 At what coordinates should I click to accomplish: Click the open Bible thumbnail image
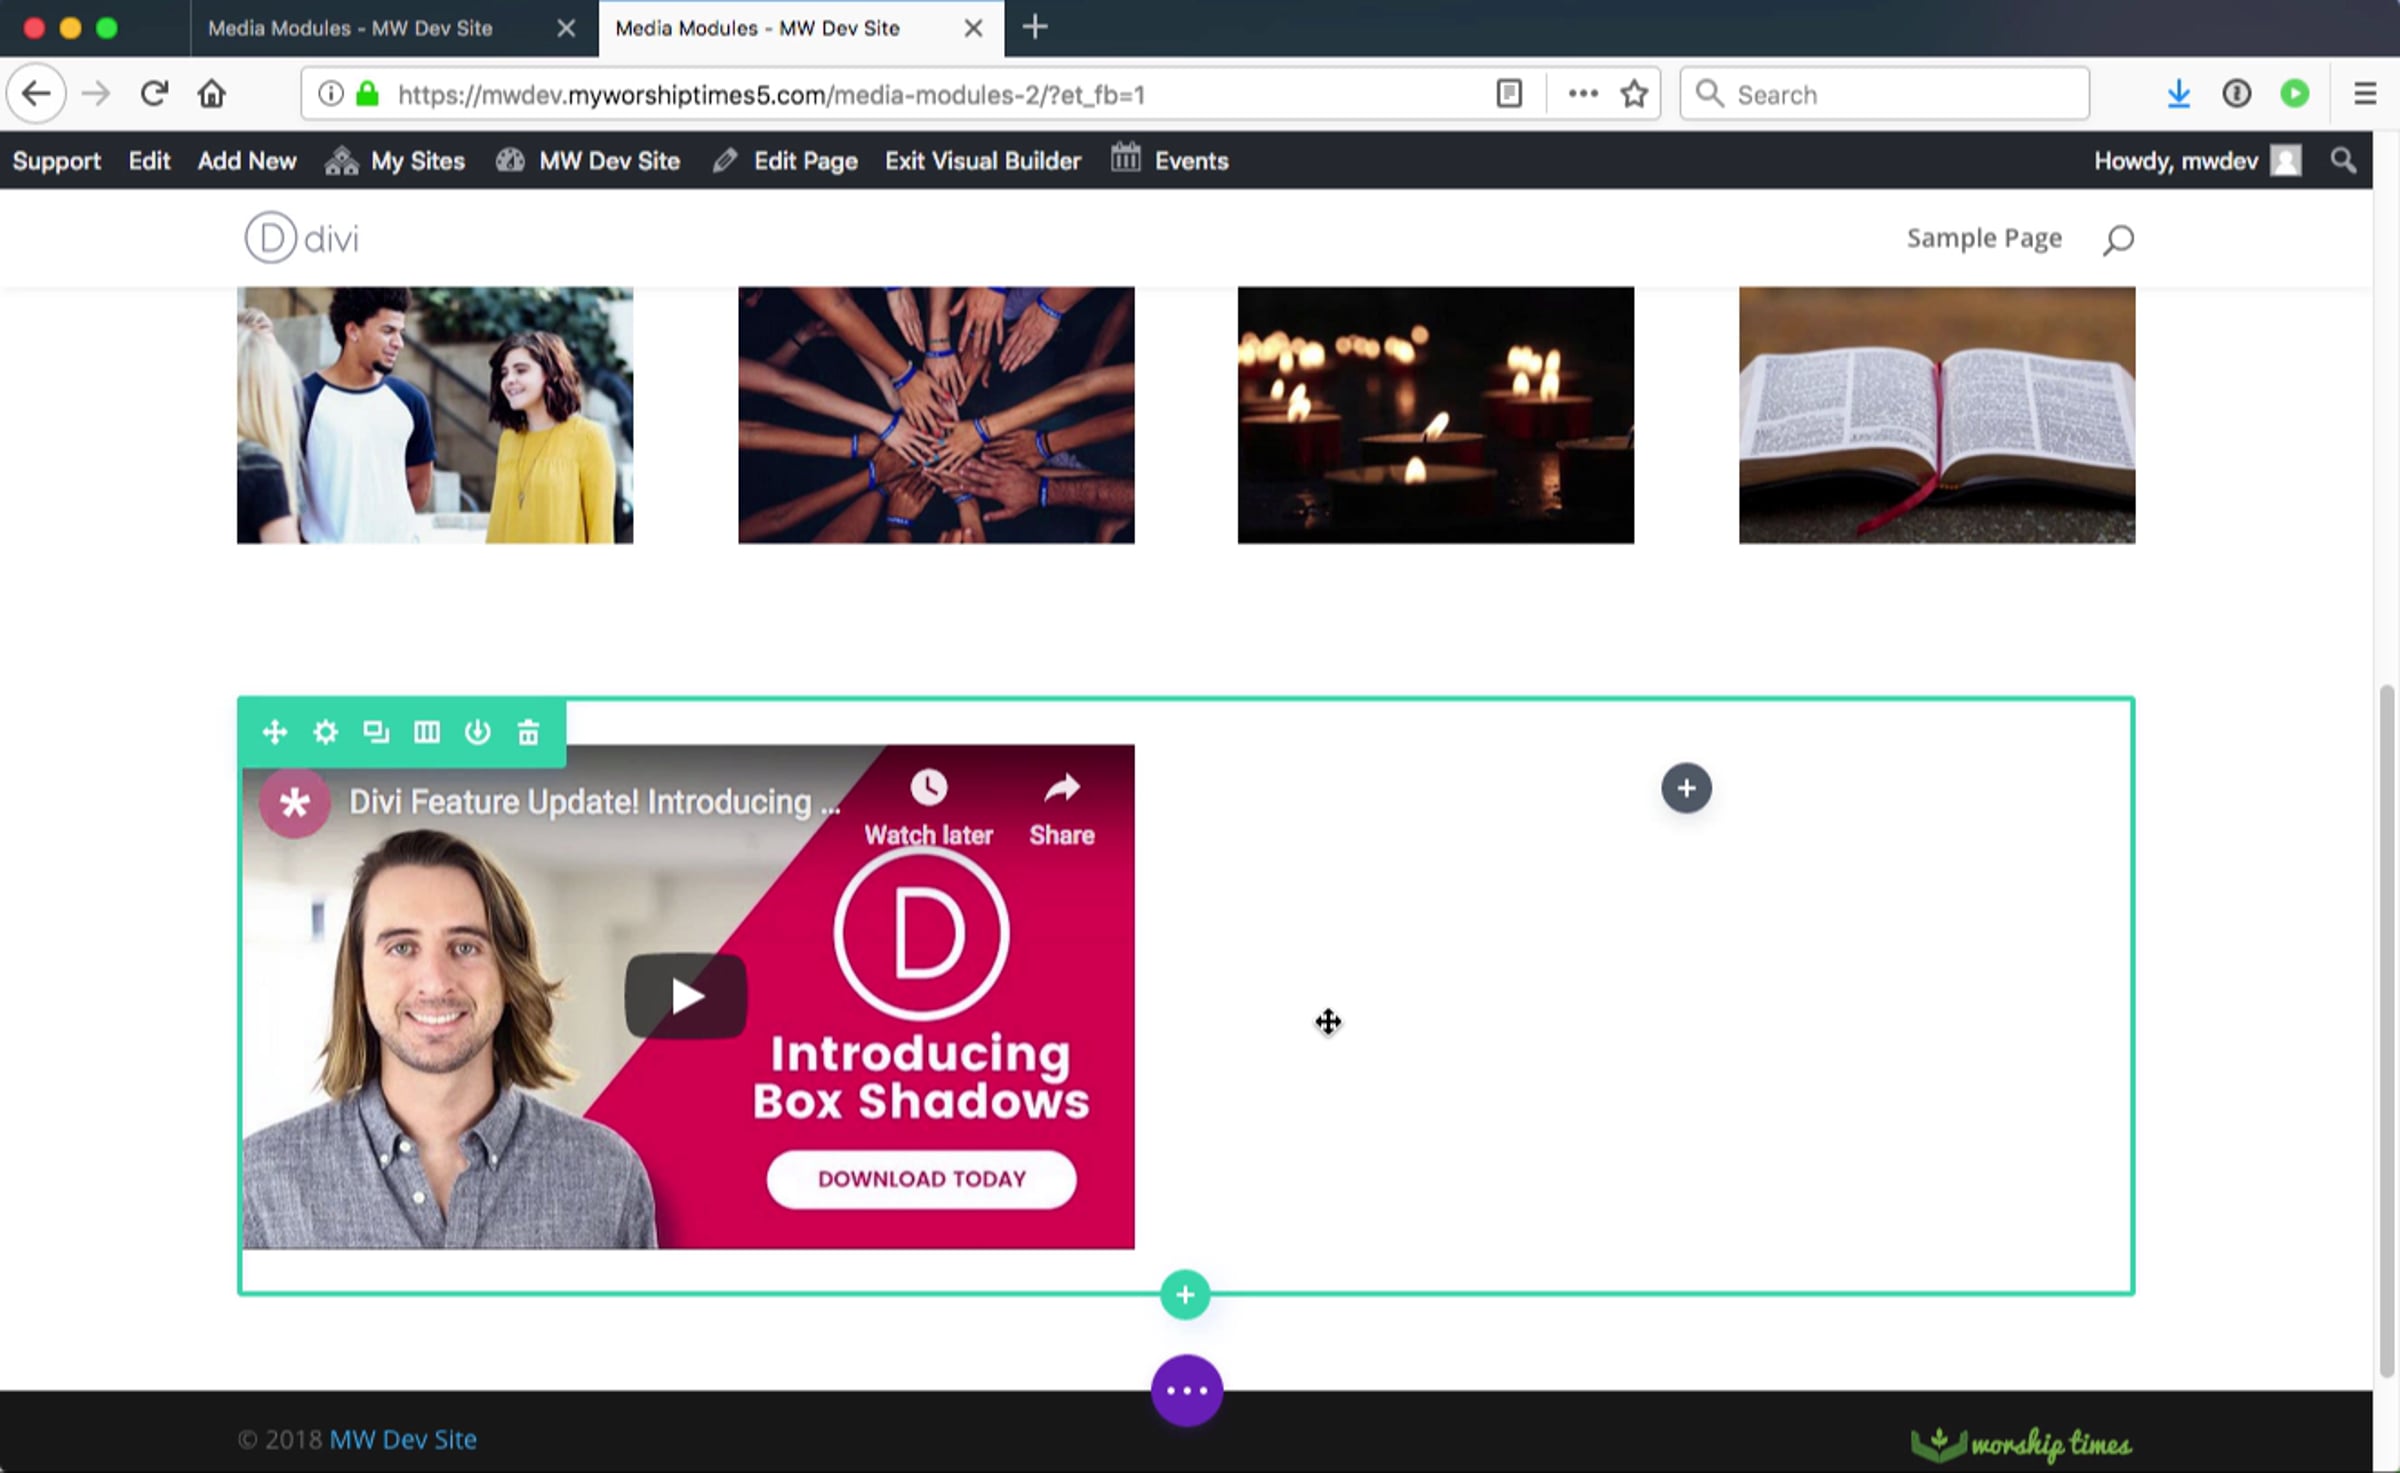point(1936,415)
